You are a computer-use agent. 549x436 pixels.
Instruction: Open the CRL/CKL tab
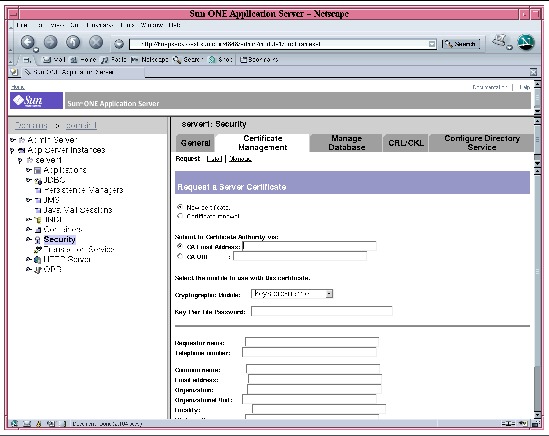coord(406,143)
